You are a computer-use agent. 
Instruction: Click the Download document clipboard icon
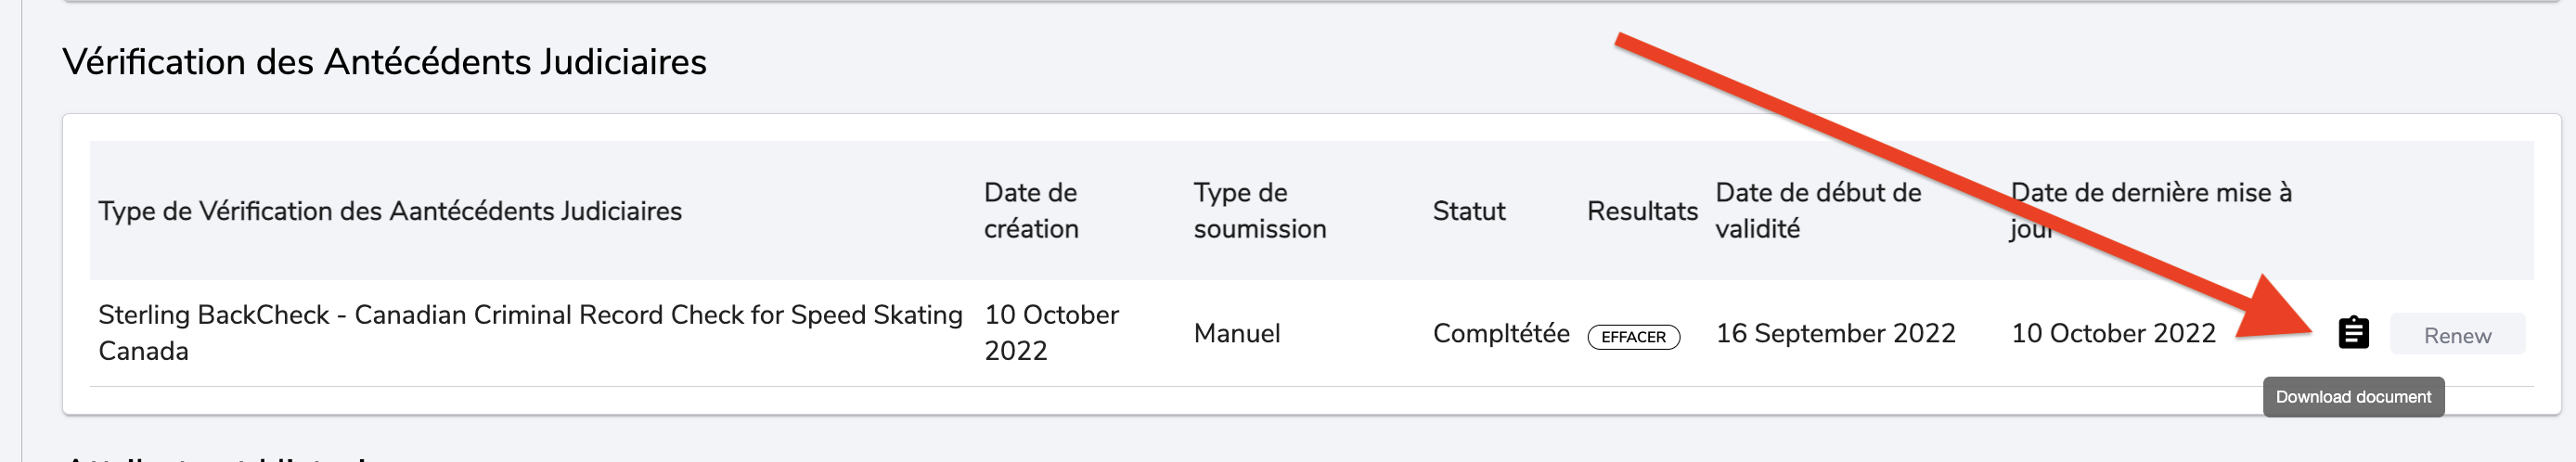(x=2353, y=333)
